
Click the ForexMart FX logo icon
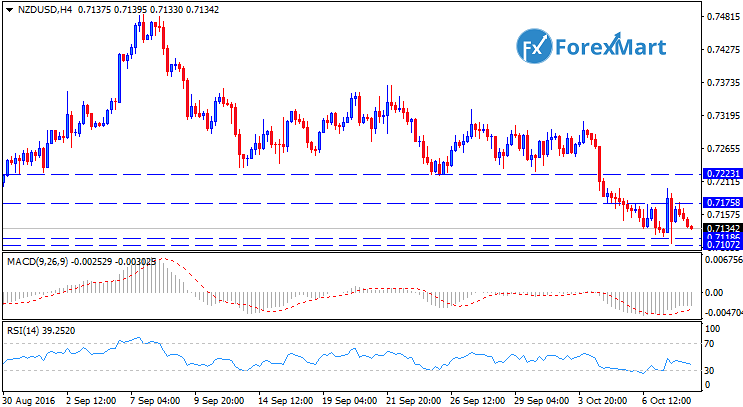(536, 47)
